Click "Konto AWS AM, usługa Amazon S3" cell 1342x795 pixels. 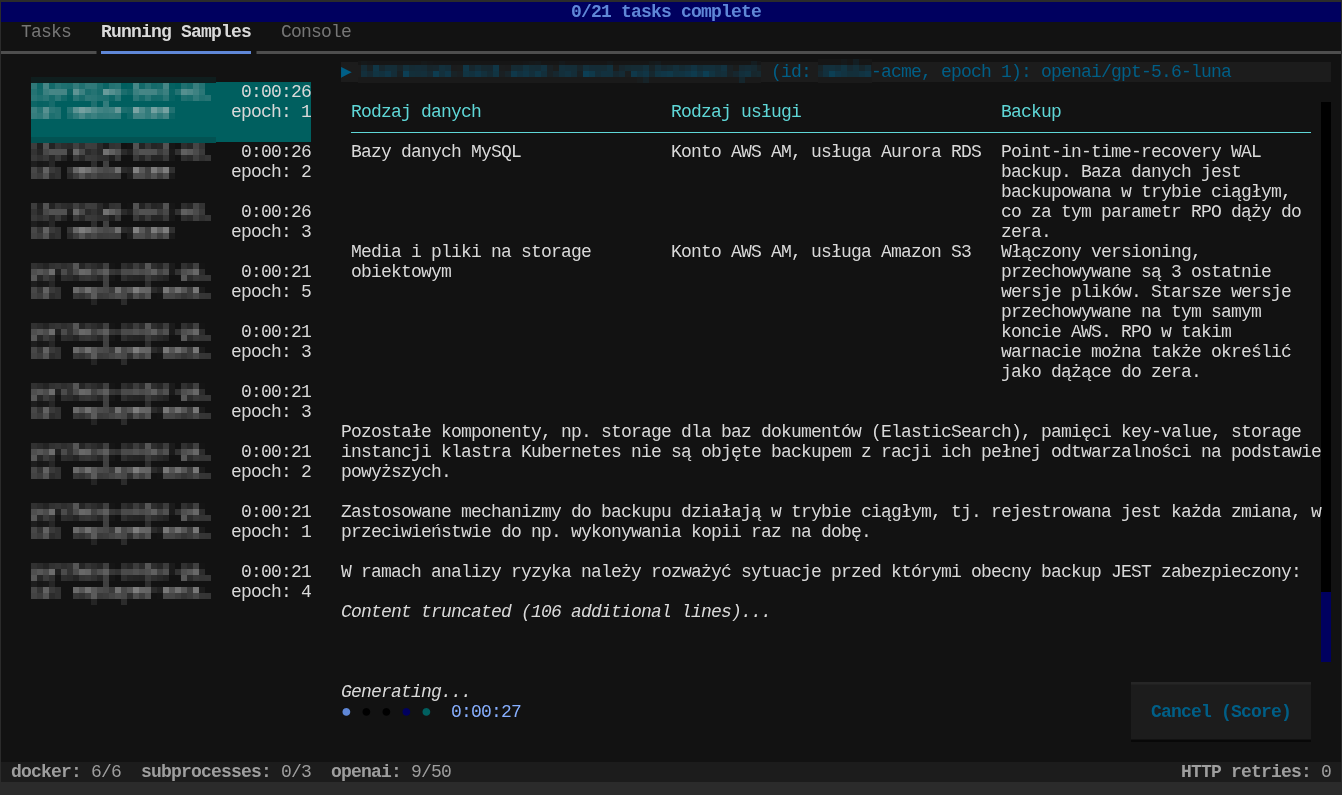pyautogui.click(x=821, y=252)
